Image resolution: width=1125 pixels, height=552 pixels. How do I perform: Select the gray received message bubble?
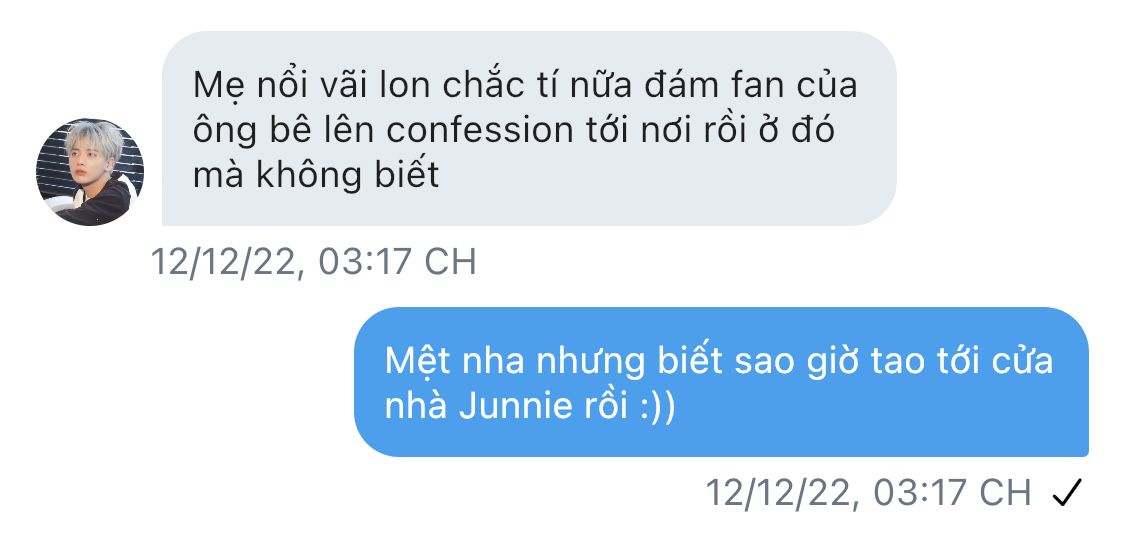[x=529, y=128]
